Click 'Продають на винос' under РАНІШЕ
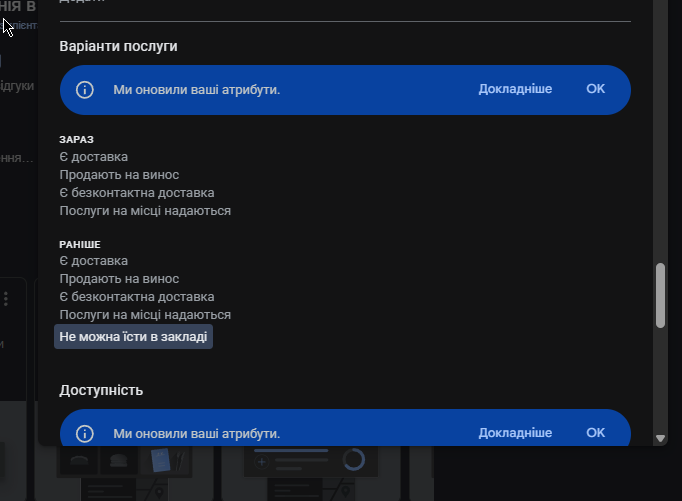The height and width of the screenshot is (501, 682). [119, 279]
